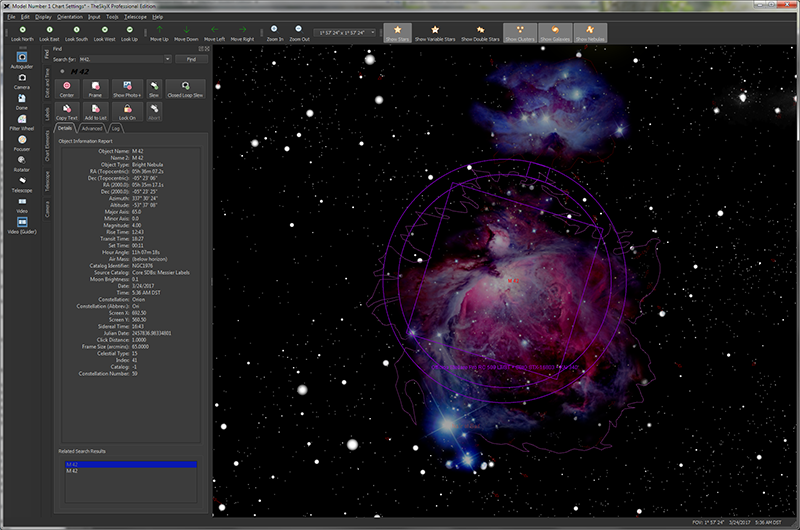Click the Look Up toolbar icon
The height and width of the screenshot is (530, 800).
tap(130, 33)
